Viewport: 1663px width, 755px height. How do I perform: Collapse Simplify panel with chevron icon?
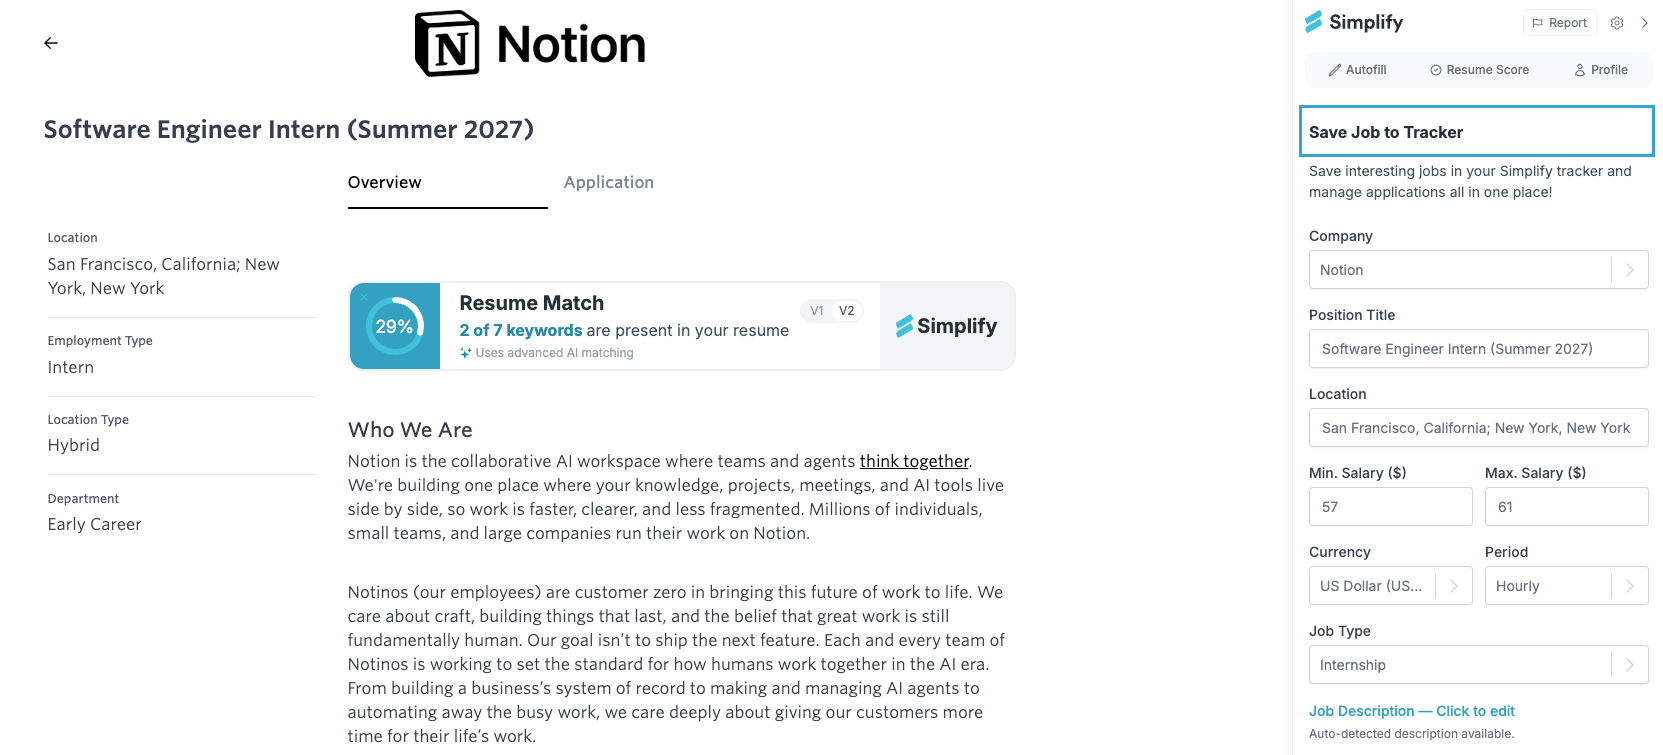tap(1645, 23)
